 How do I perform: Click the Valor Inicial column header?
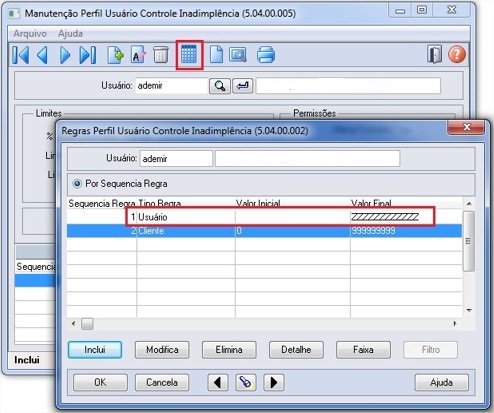coord(293,203)
